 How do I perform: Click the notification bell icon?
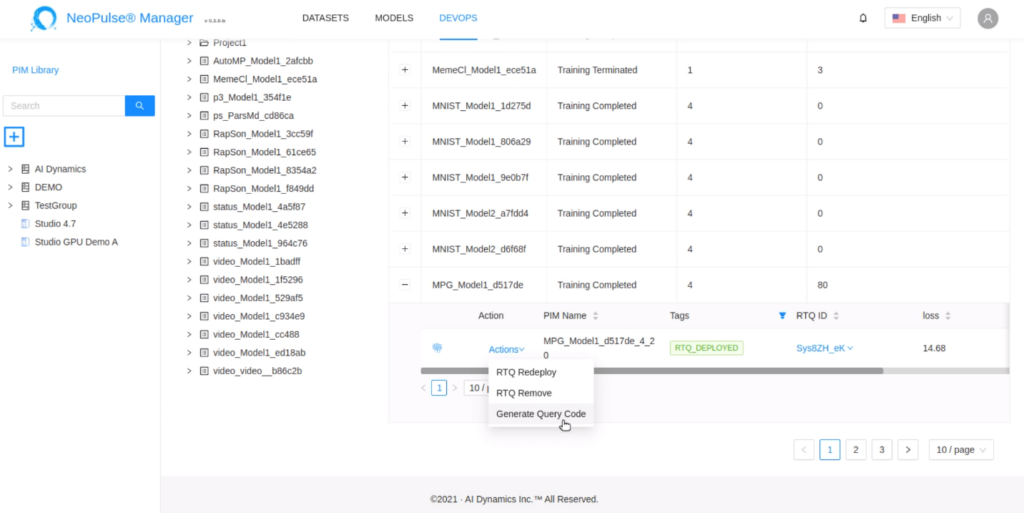(x=863, y=18)
